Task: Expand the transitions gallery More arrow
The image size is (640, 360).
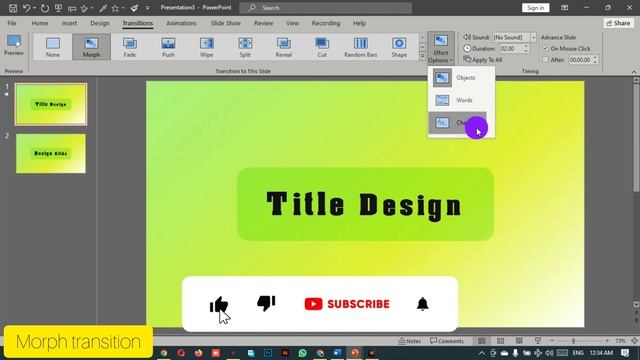Action: click(422, 56)
